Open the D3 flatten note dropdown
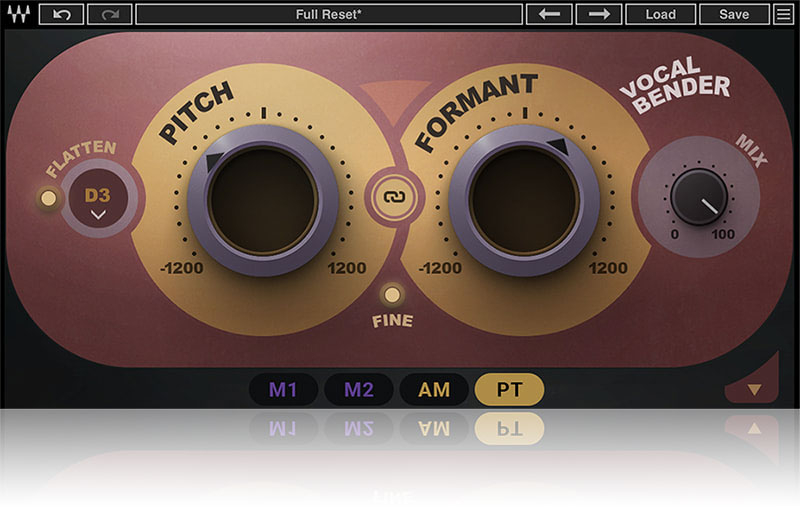Screen dimensions: 800x509 point(97,200)
